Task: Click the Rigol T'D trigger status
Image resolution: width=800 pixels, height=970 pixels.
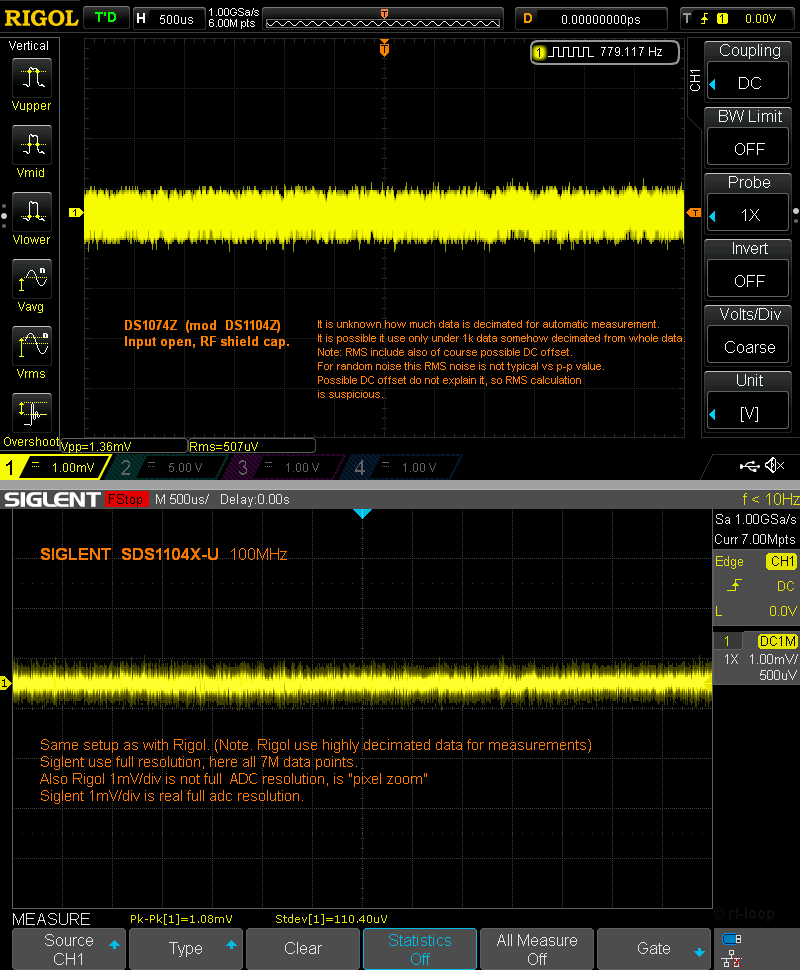Action: (x=106, y=17)
